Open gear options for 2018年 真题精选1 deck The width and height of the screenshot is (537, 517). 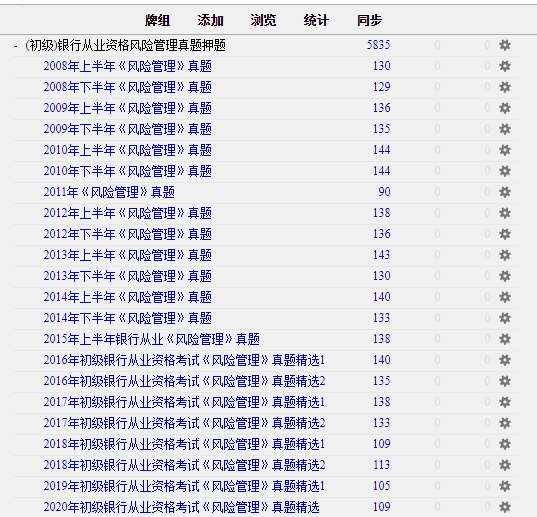pyautogui.click(x=505, y=444)
